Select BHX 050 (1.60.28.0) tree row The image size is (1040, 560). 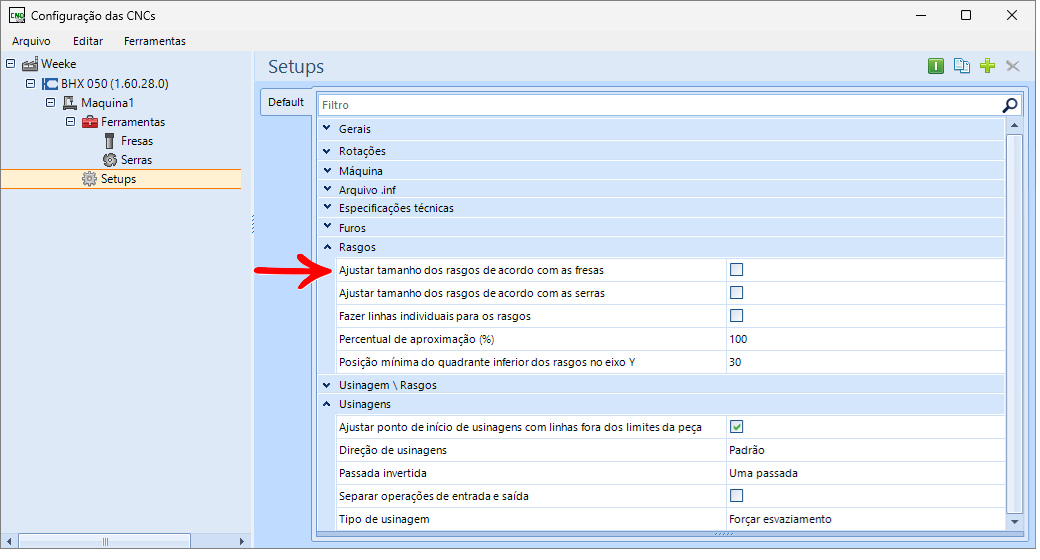[115, 84]
